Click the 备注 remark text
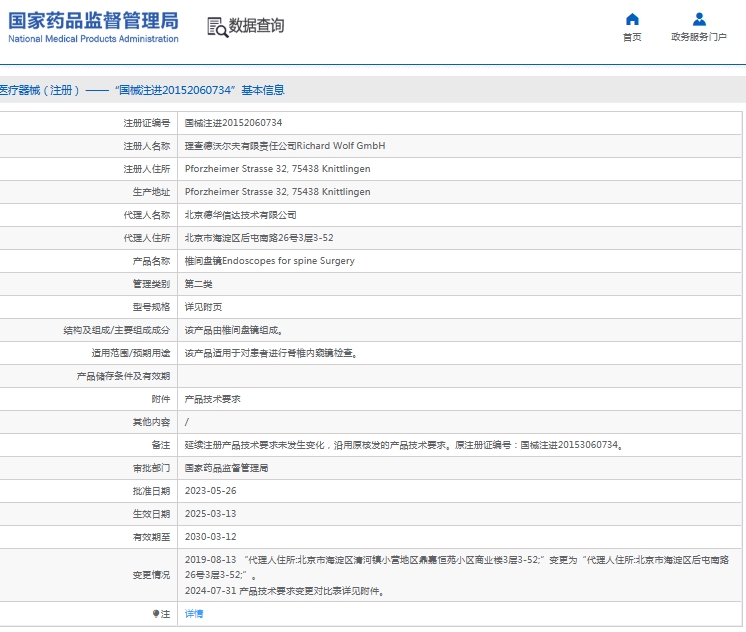 tap(403, 445)
